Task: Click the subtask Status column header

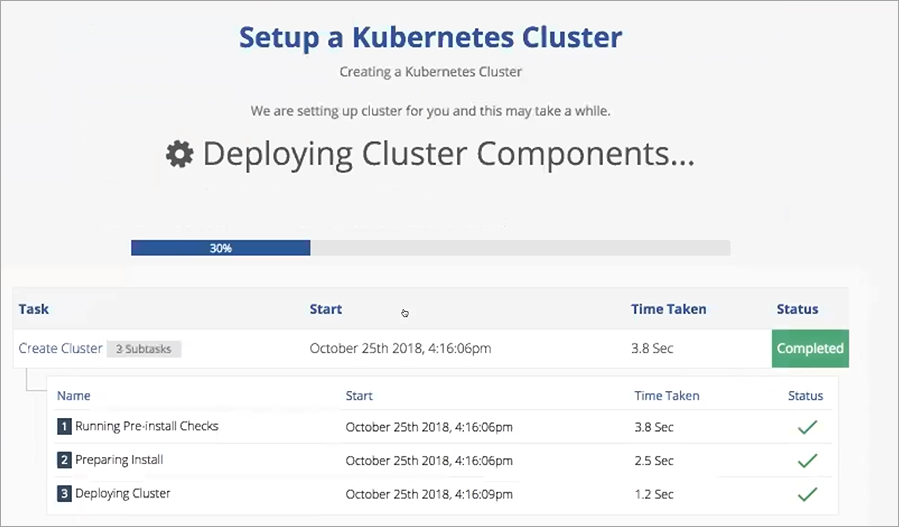Action: 805,396
